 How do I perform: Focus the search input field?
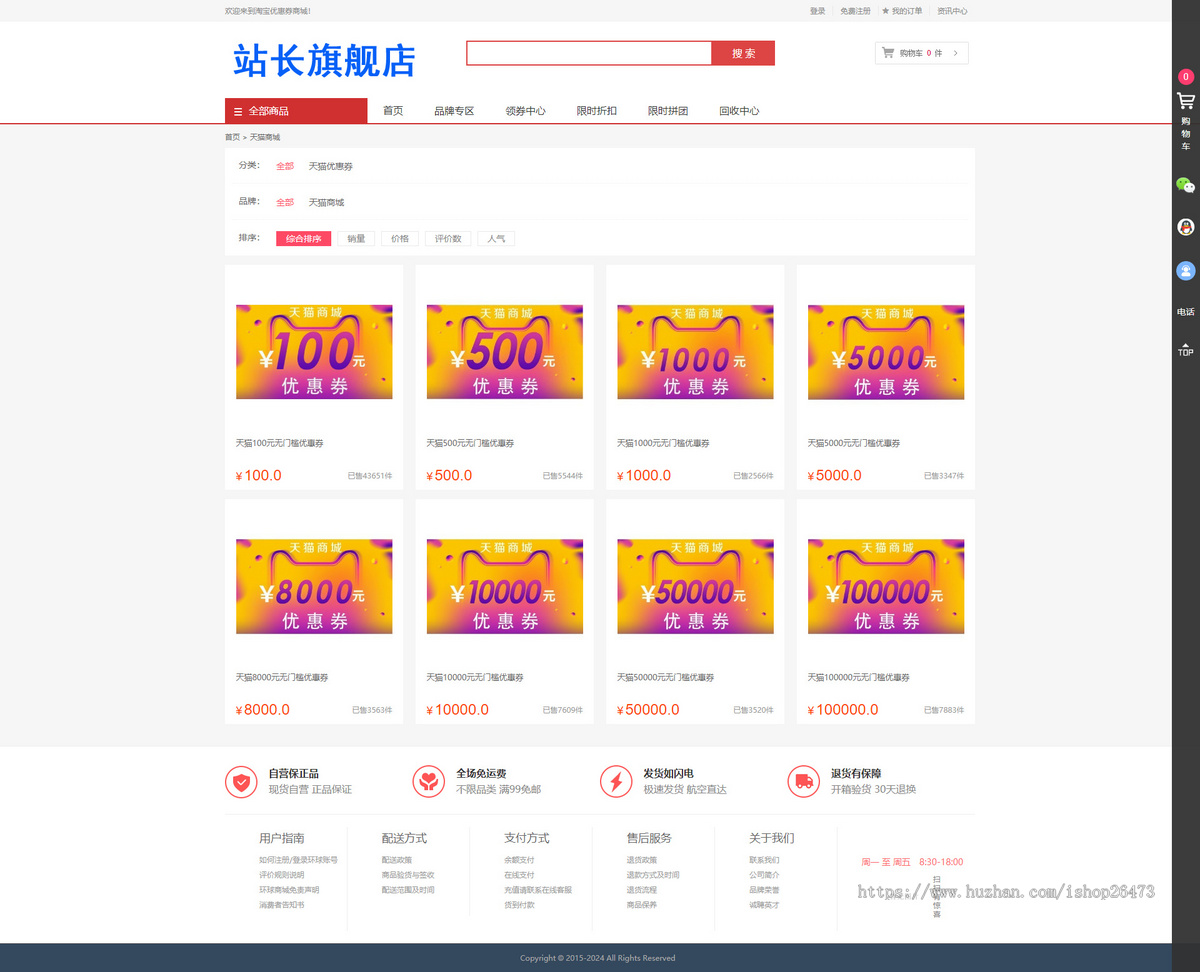[589, 53]
